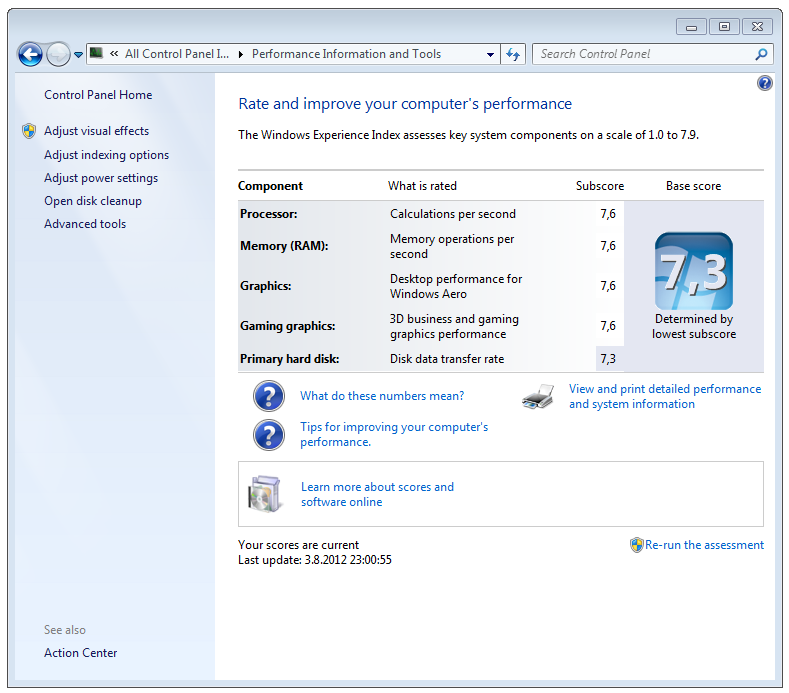
Task: Open the address bar history dropdown arrow
Action: point(490,55)
